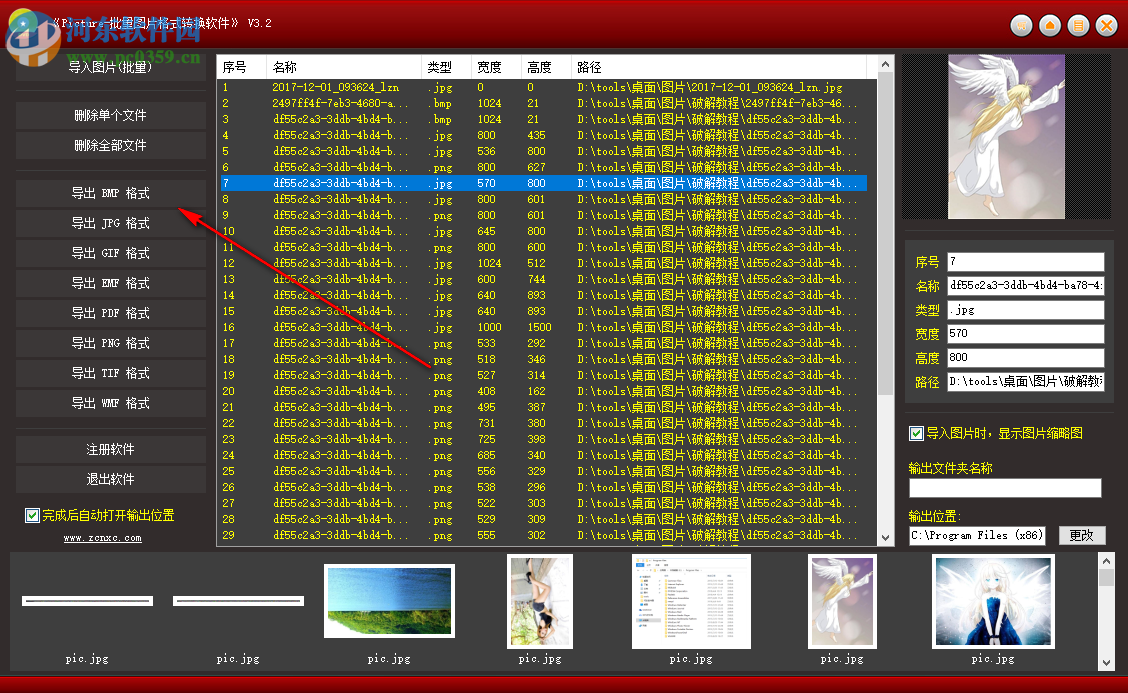Viewport: 1128px width, 693px height.
Task: Export images with 导出 JPG 格式
Action: point(110,223)
